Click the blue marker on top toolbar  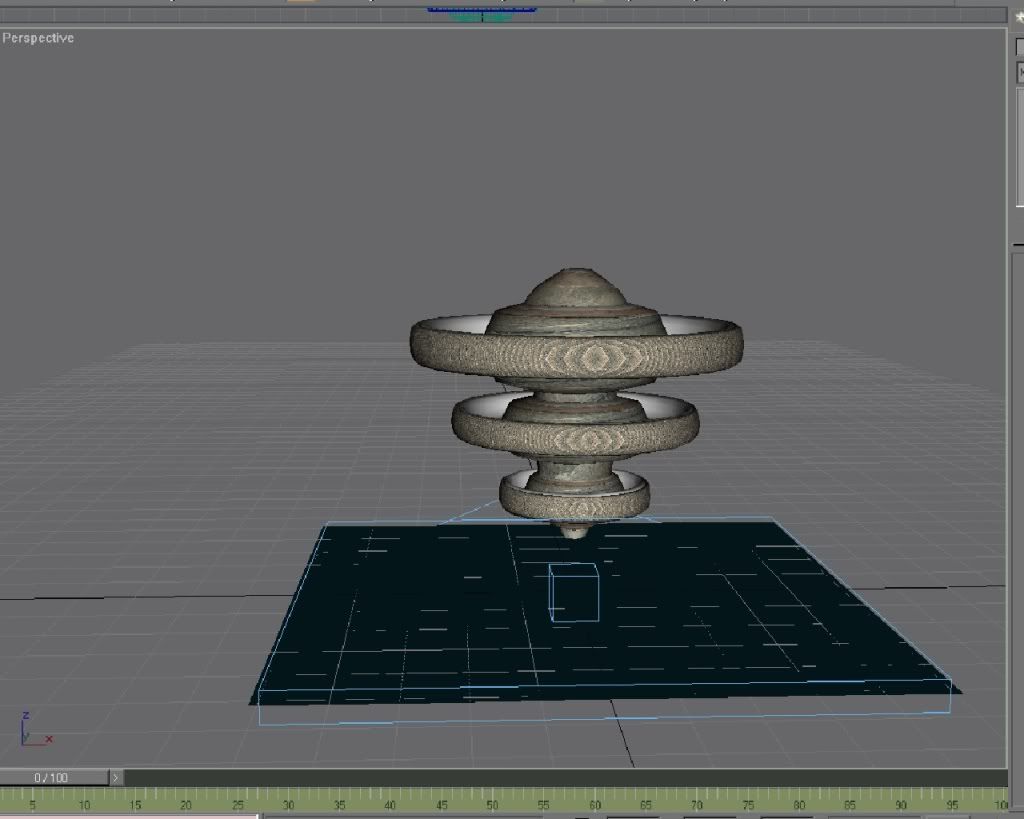click(x=482, y=11)
